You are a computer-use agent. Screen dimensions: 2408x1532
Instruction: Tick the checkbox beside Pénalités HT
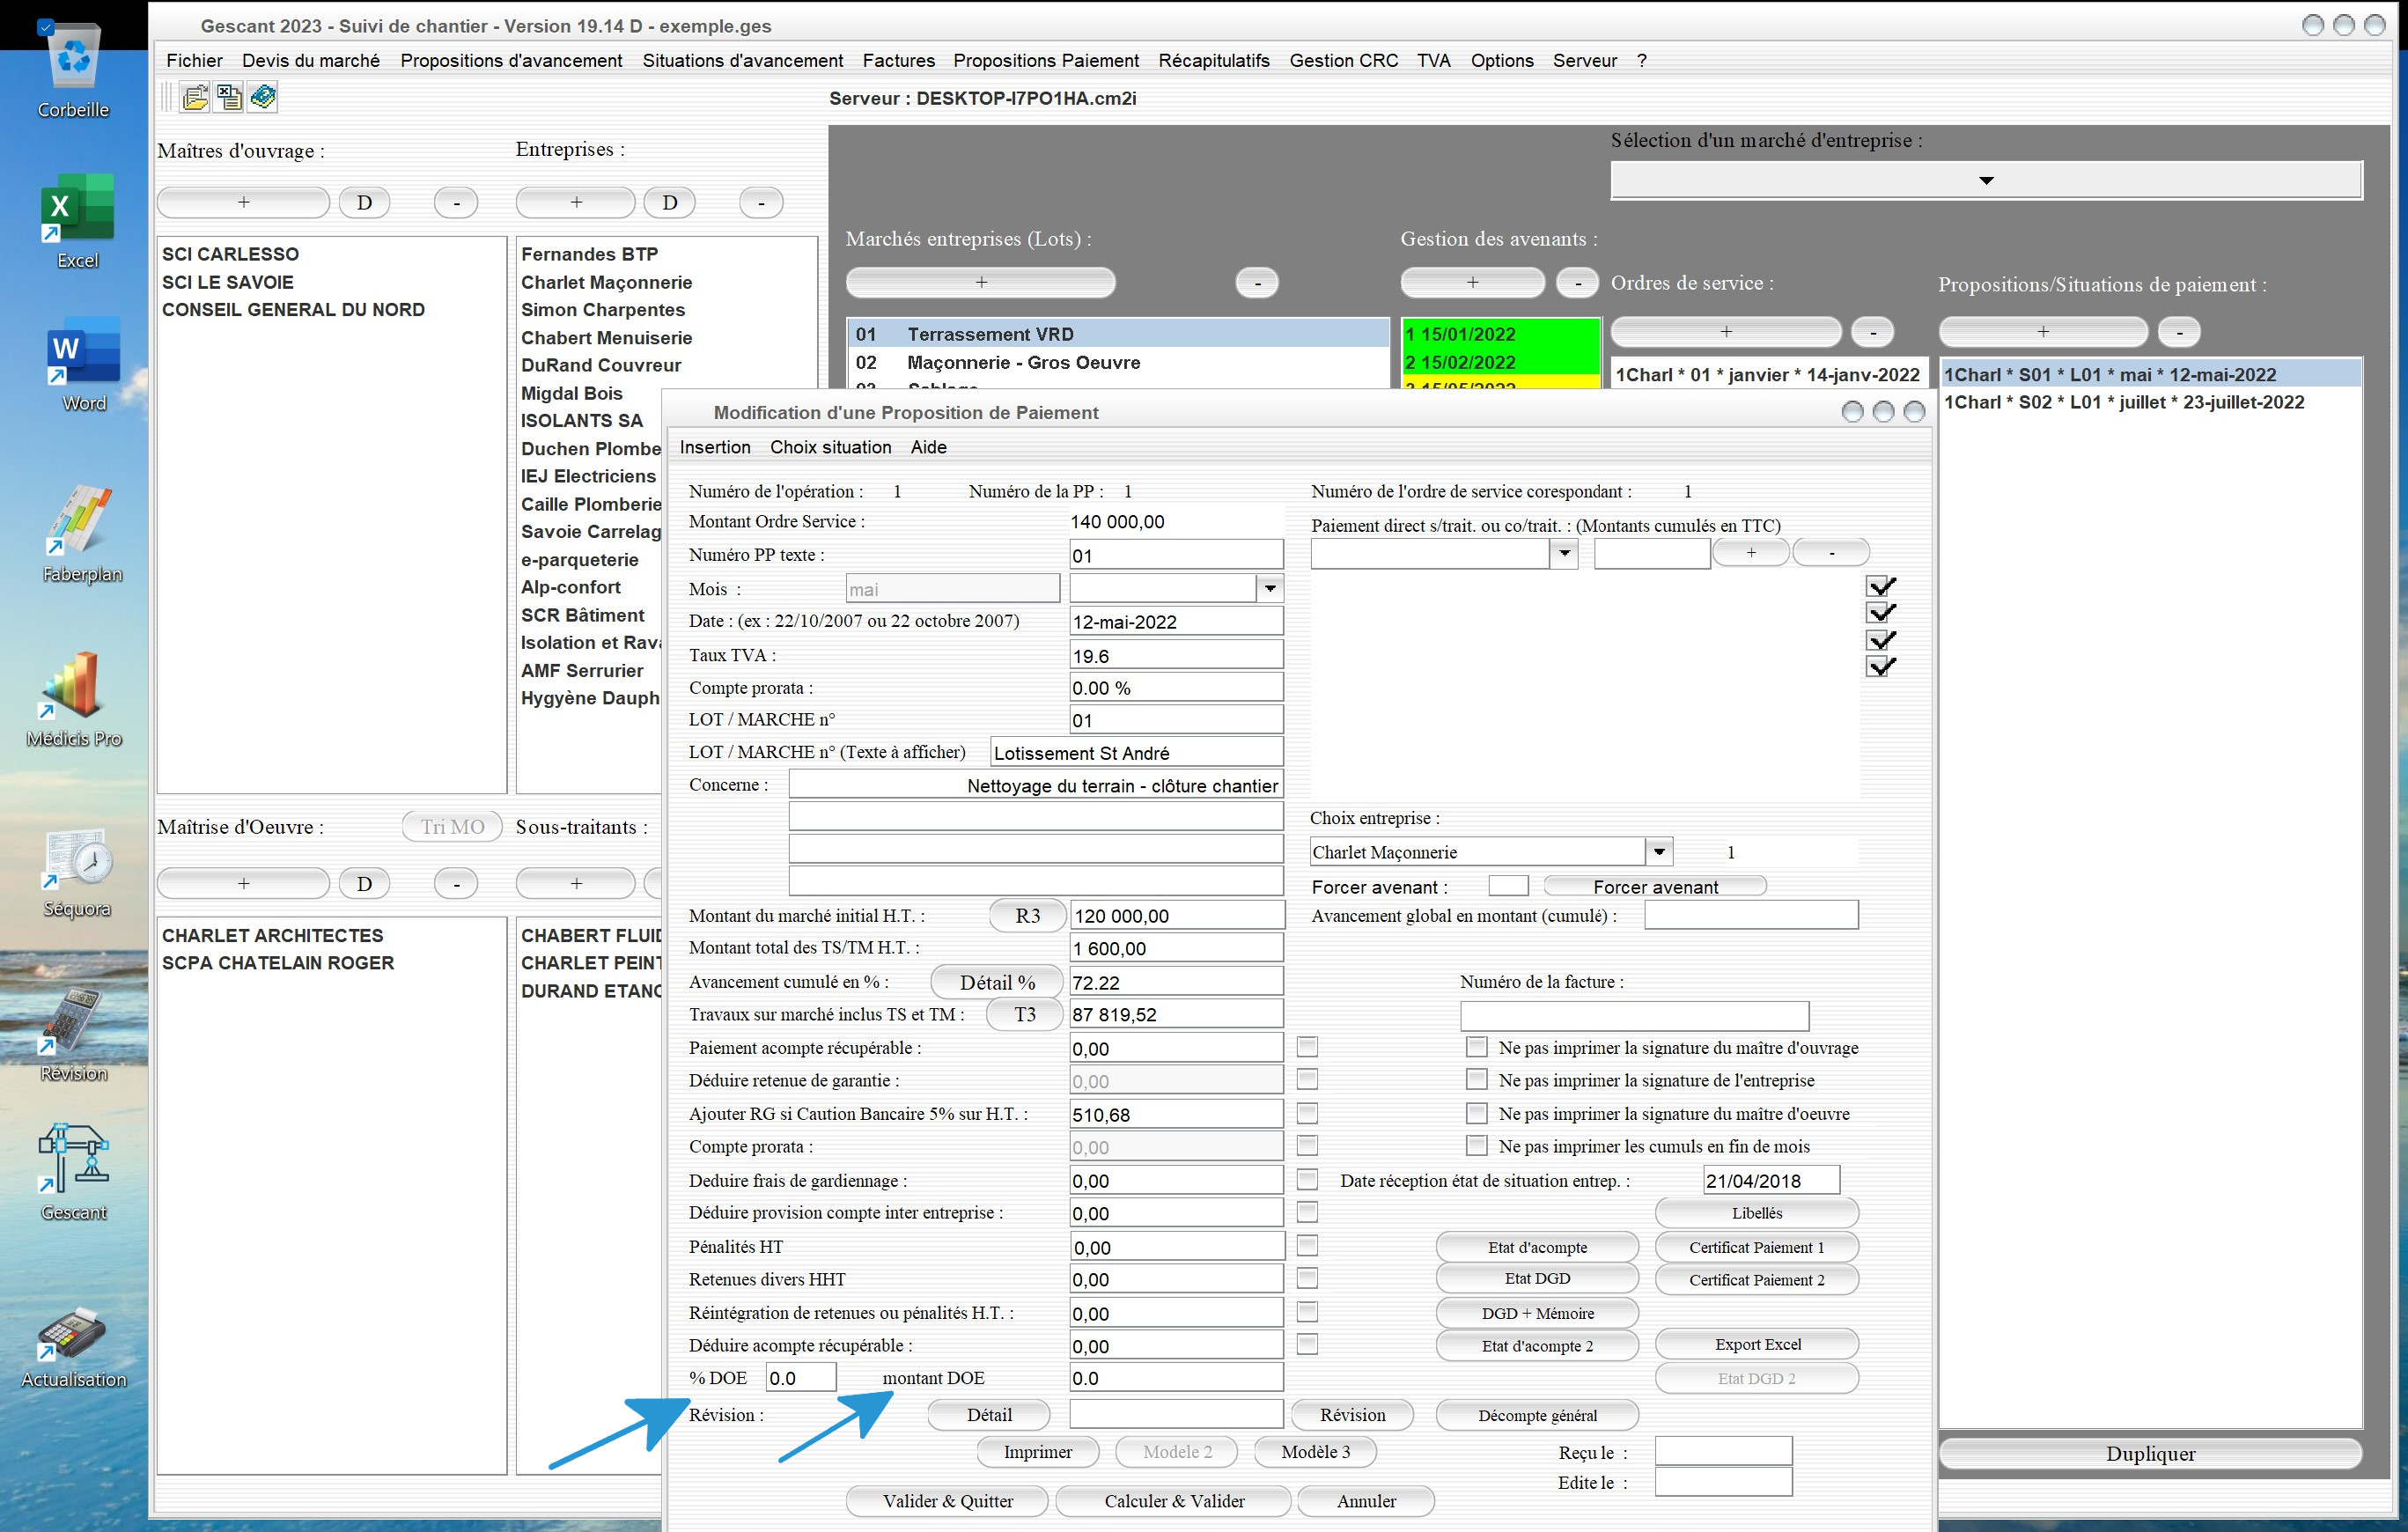click(x=1307, y=1246)
